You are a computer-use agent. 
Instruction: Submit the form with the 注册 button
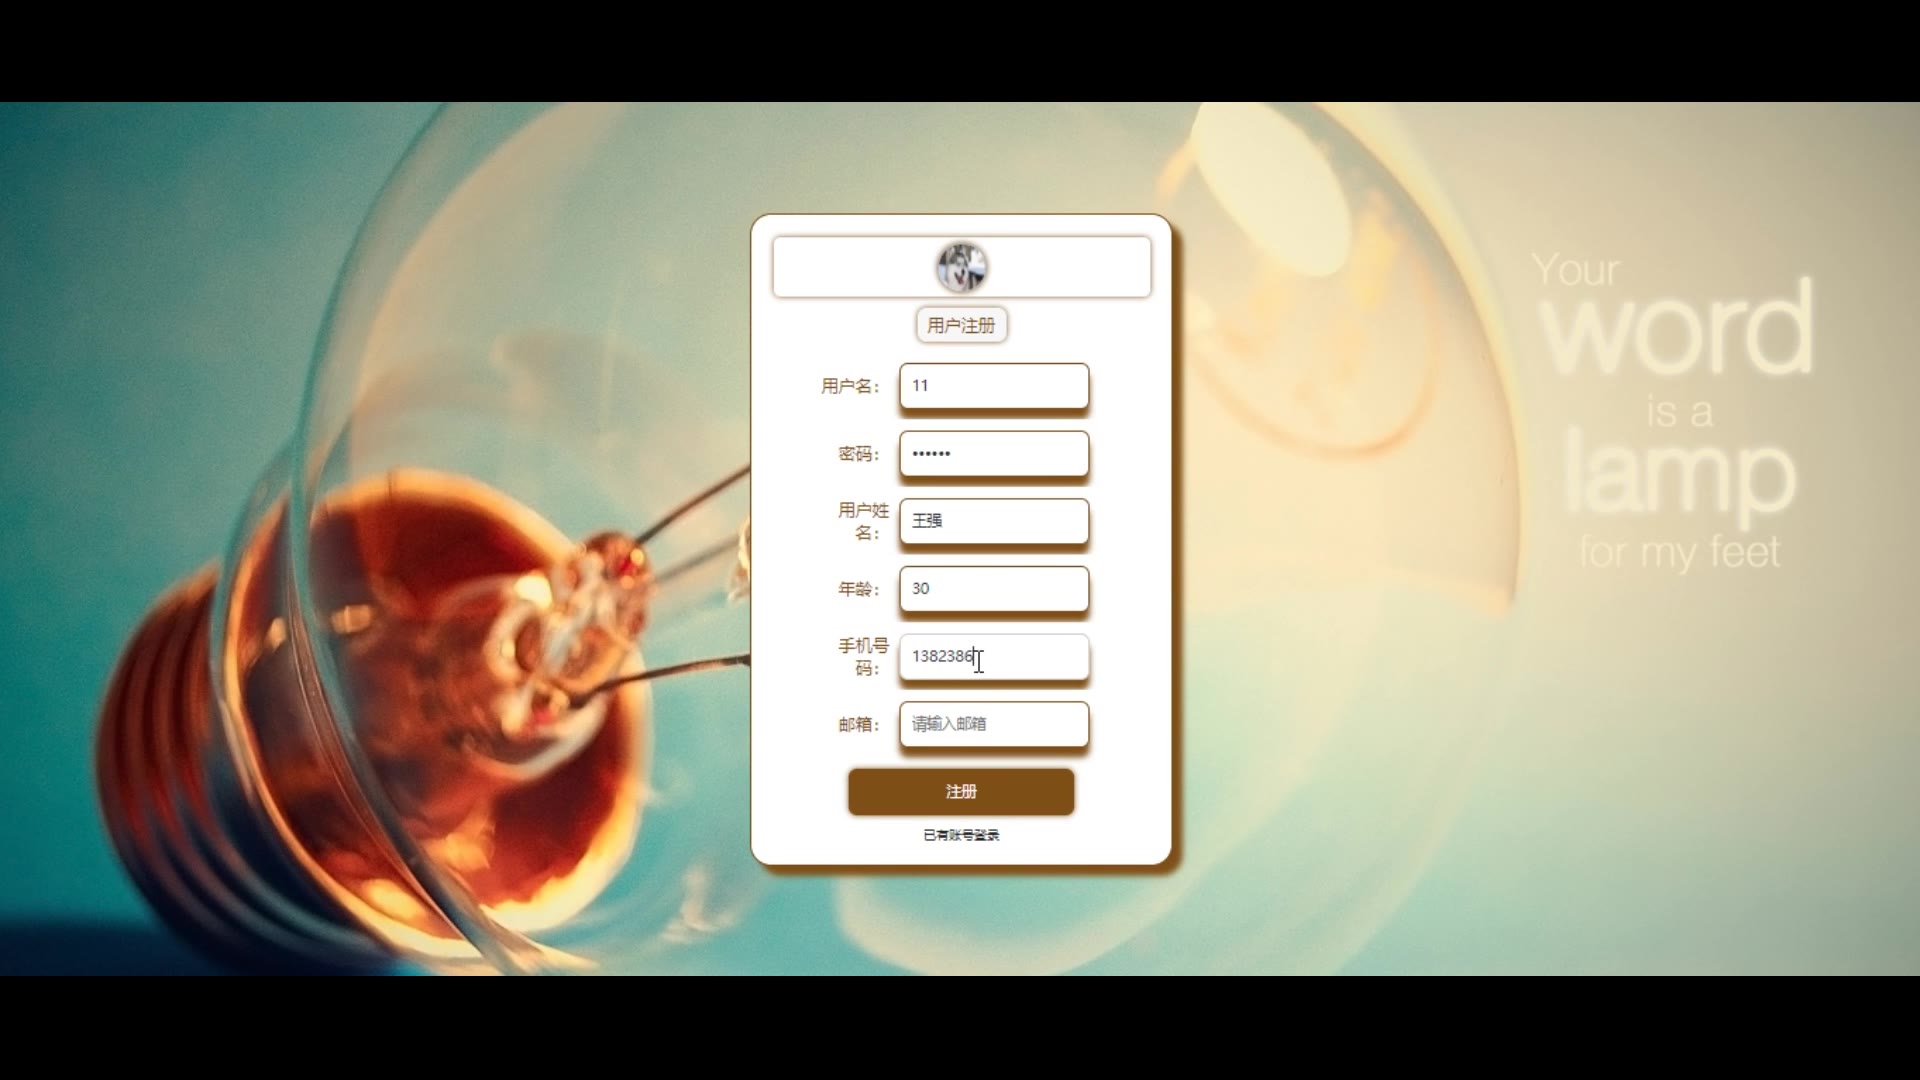click(961, 792)
